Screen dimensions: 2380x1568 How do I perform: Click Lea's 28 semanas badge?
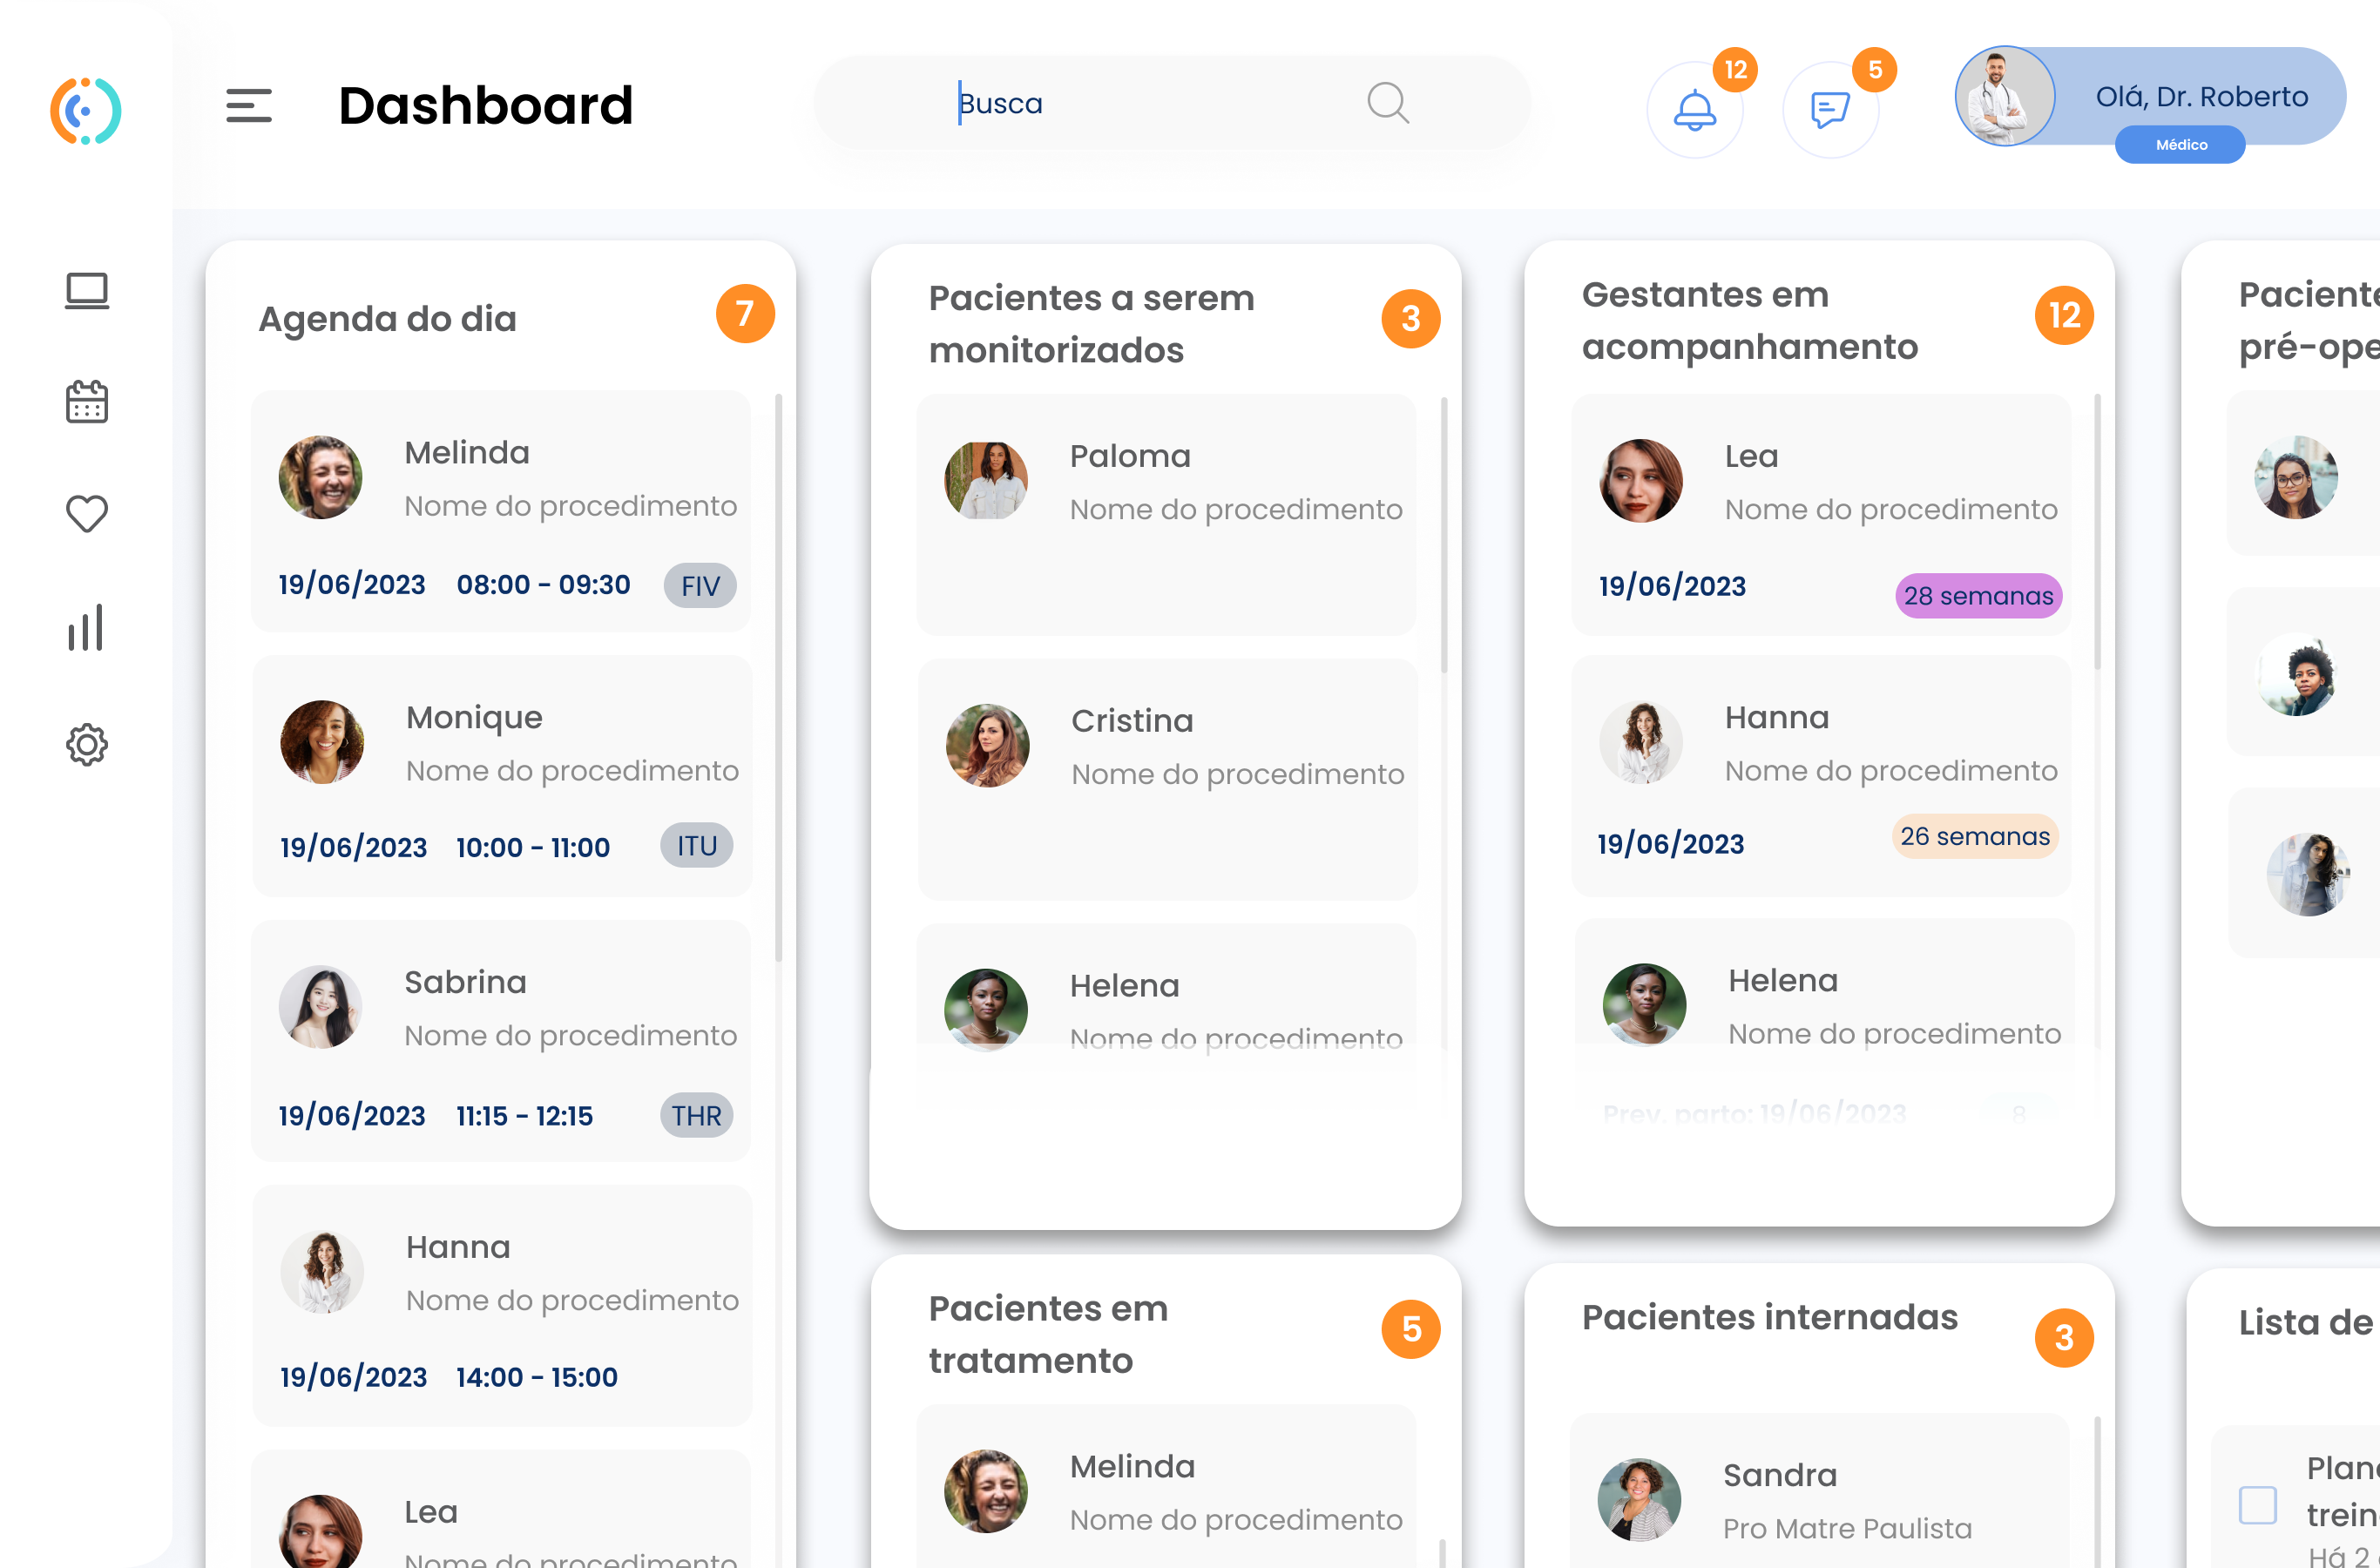coord(1978,596)
